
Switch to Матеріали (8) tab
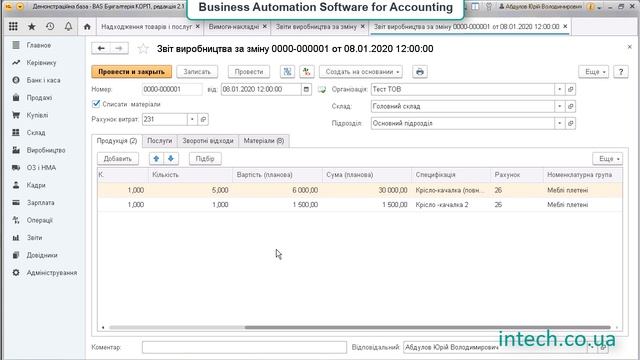tap(264, 141)
